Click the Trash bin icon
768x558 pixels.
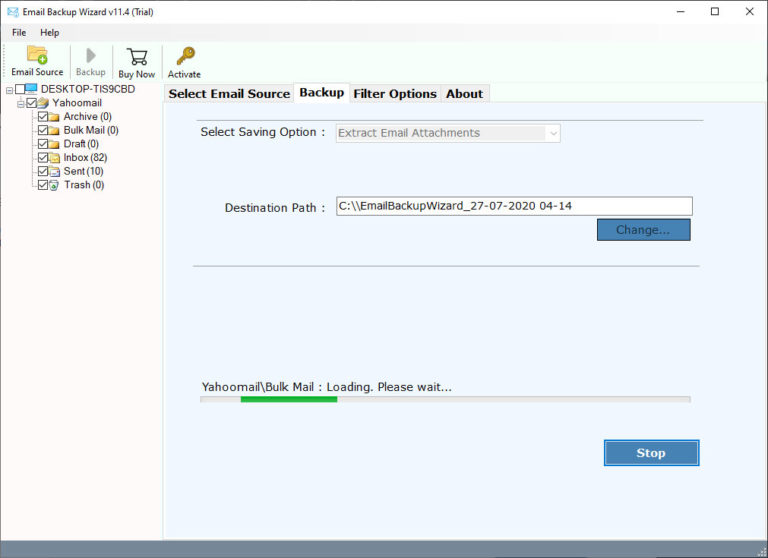point(54,185)
